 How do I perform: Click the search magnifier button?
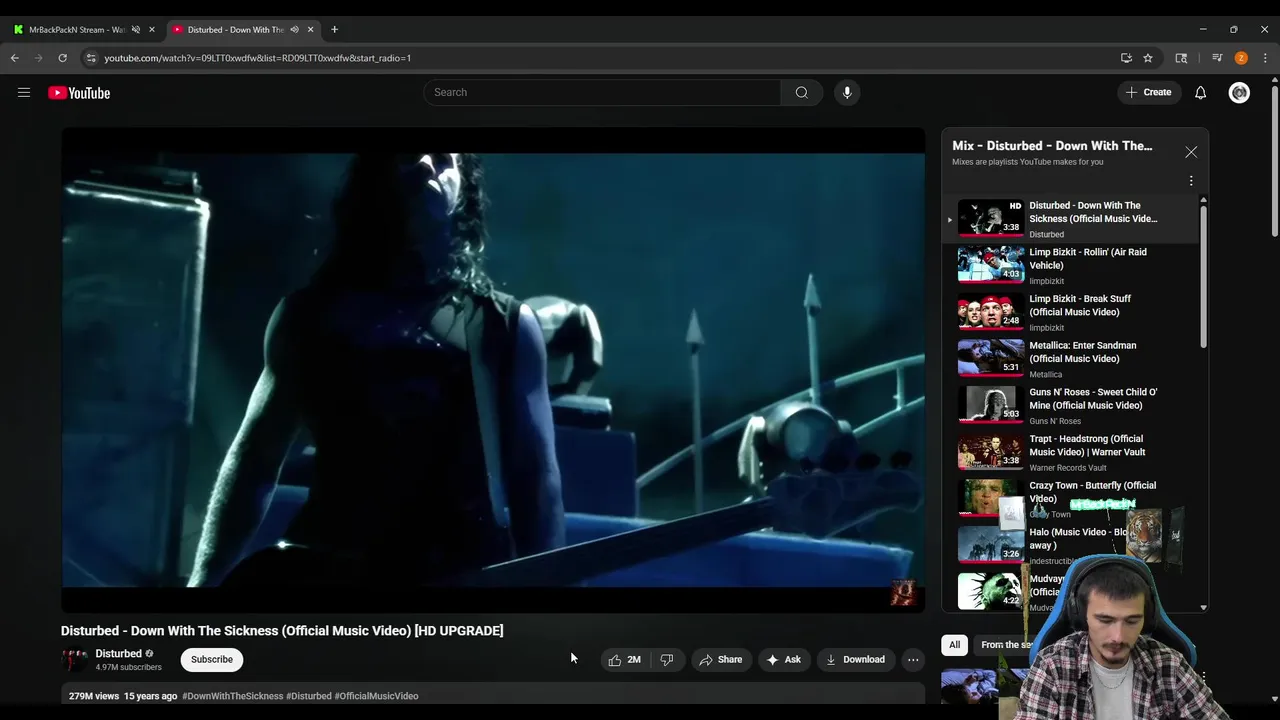[801, 92]
